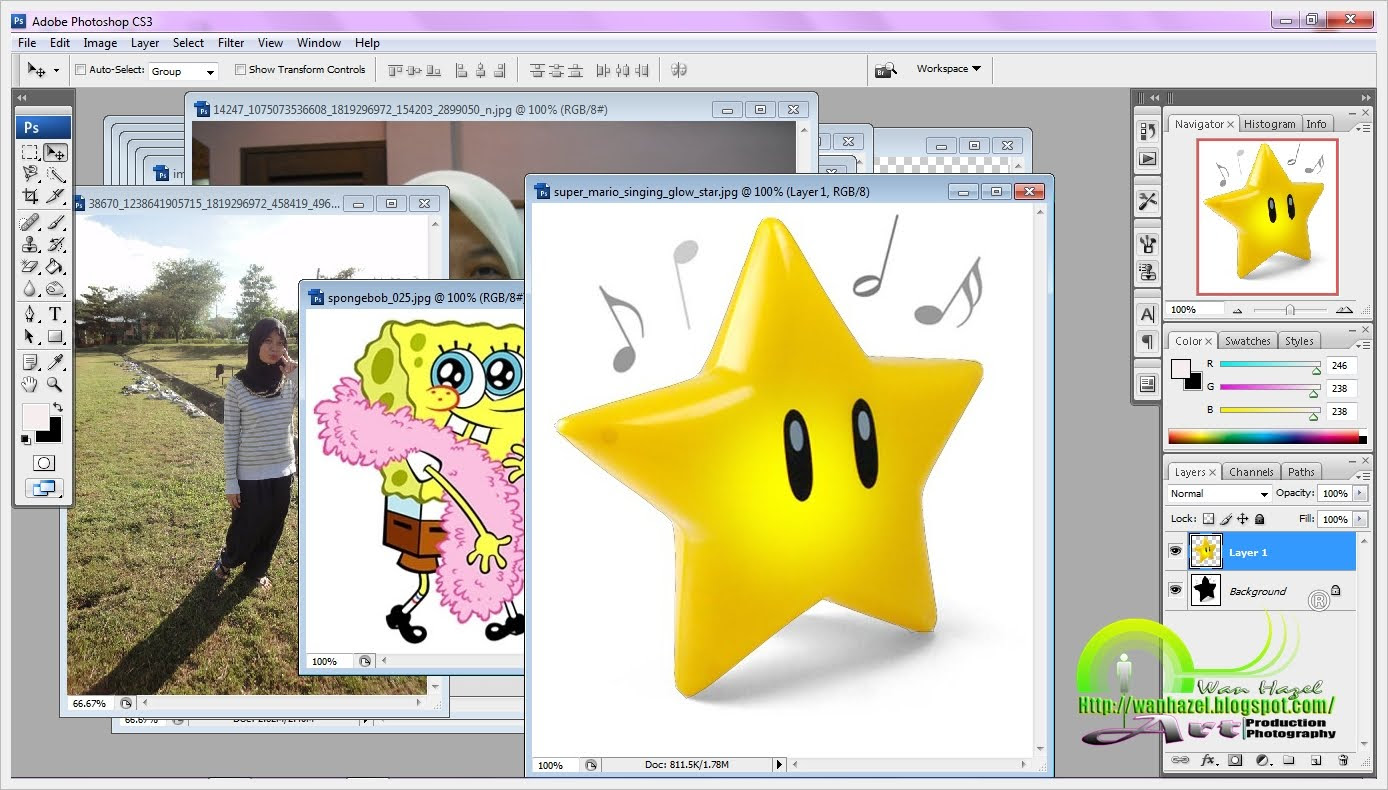Toggle lock all padlock icon
Viewport: 1388px width, 790px height.
(1259, 519)
